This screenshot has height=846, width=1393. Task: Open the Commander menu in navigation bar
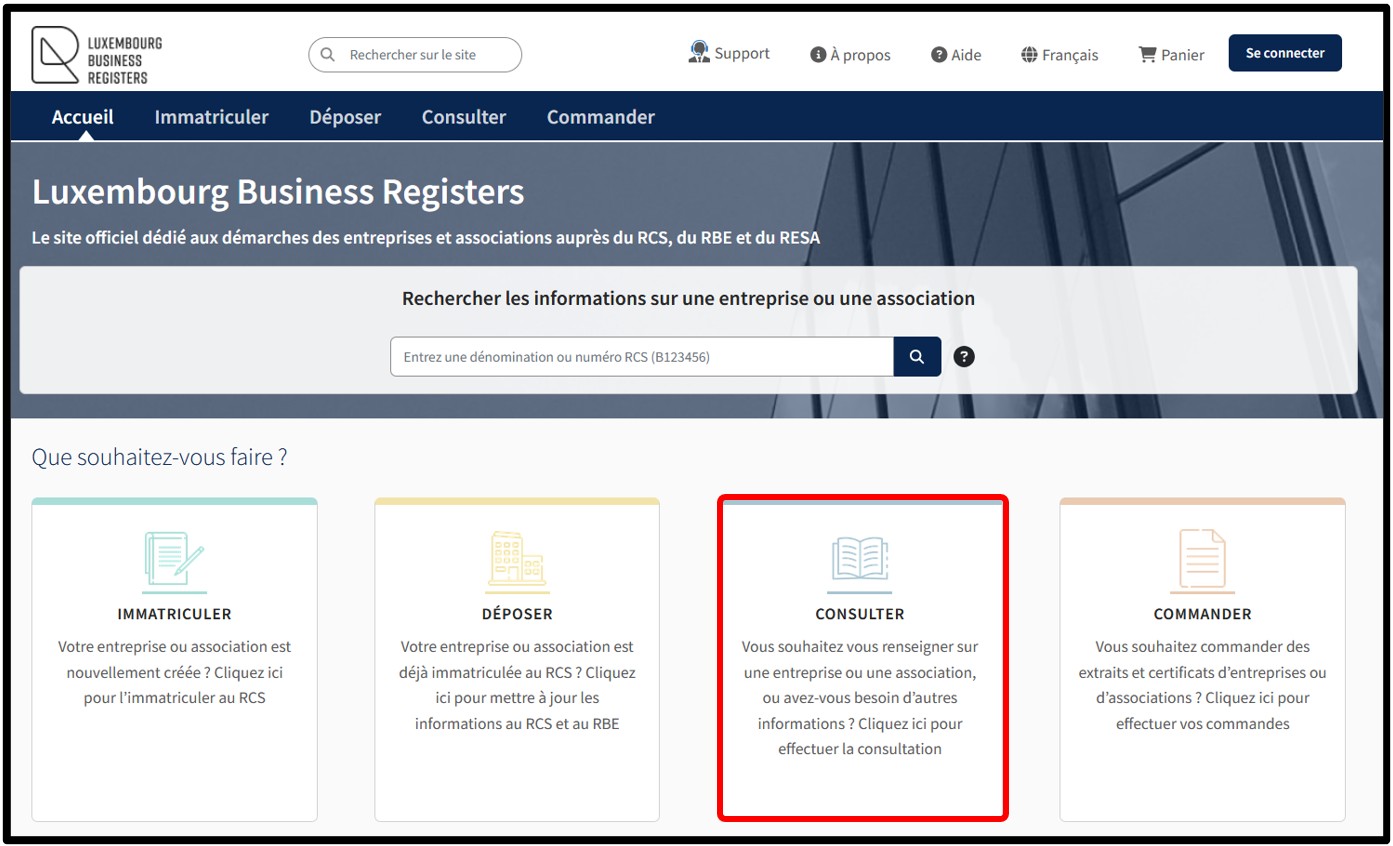pos(600,117)
